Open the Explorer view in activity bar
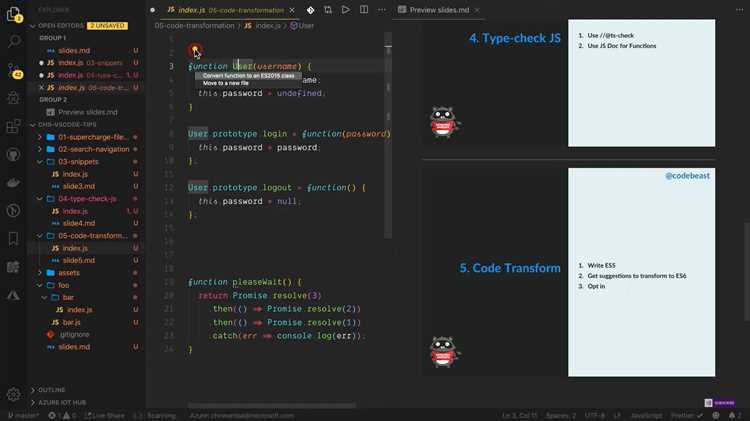Screen dimensions: 750x421 (13, 14)
